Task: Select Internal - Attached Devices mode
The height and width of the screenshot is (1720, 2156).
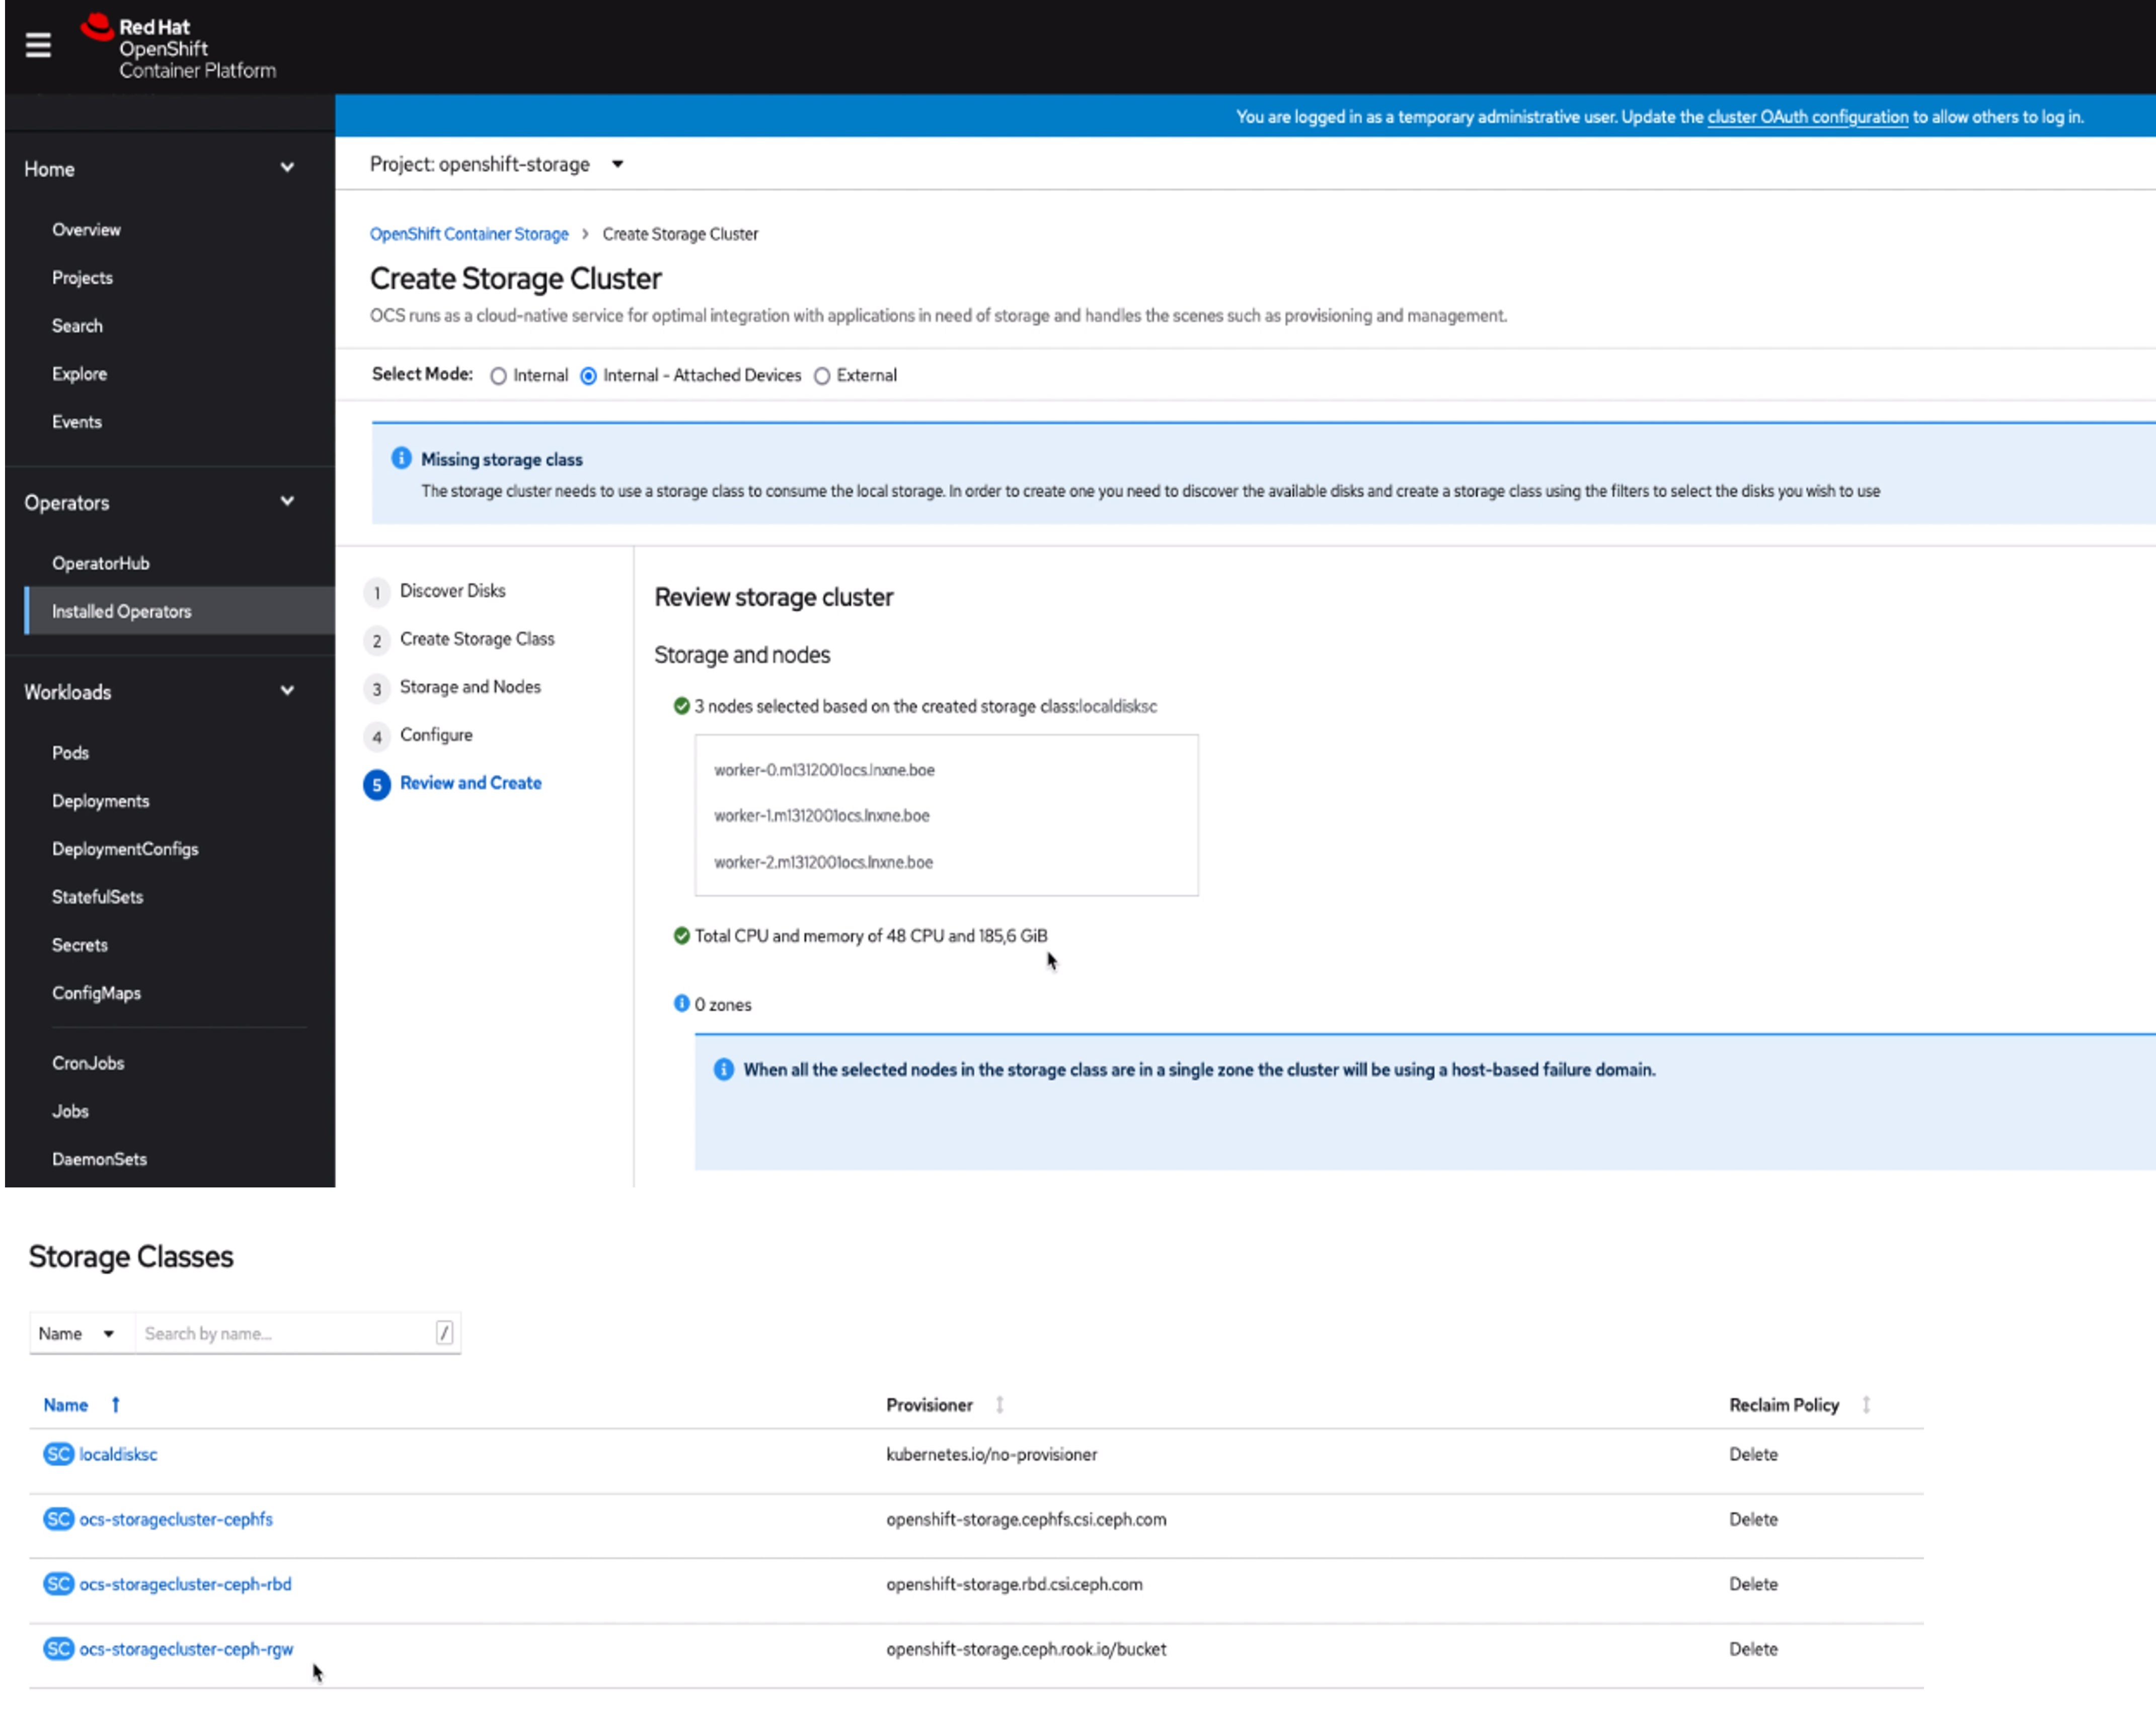Action: 589,376
